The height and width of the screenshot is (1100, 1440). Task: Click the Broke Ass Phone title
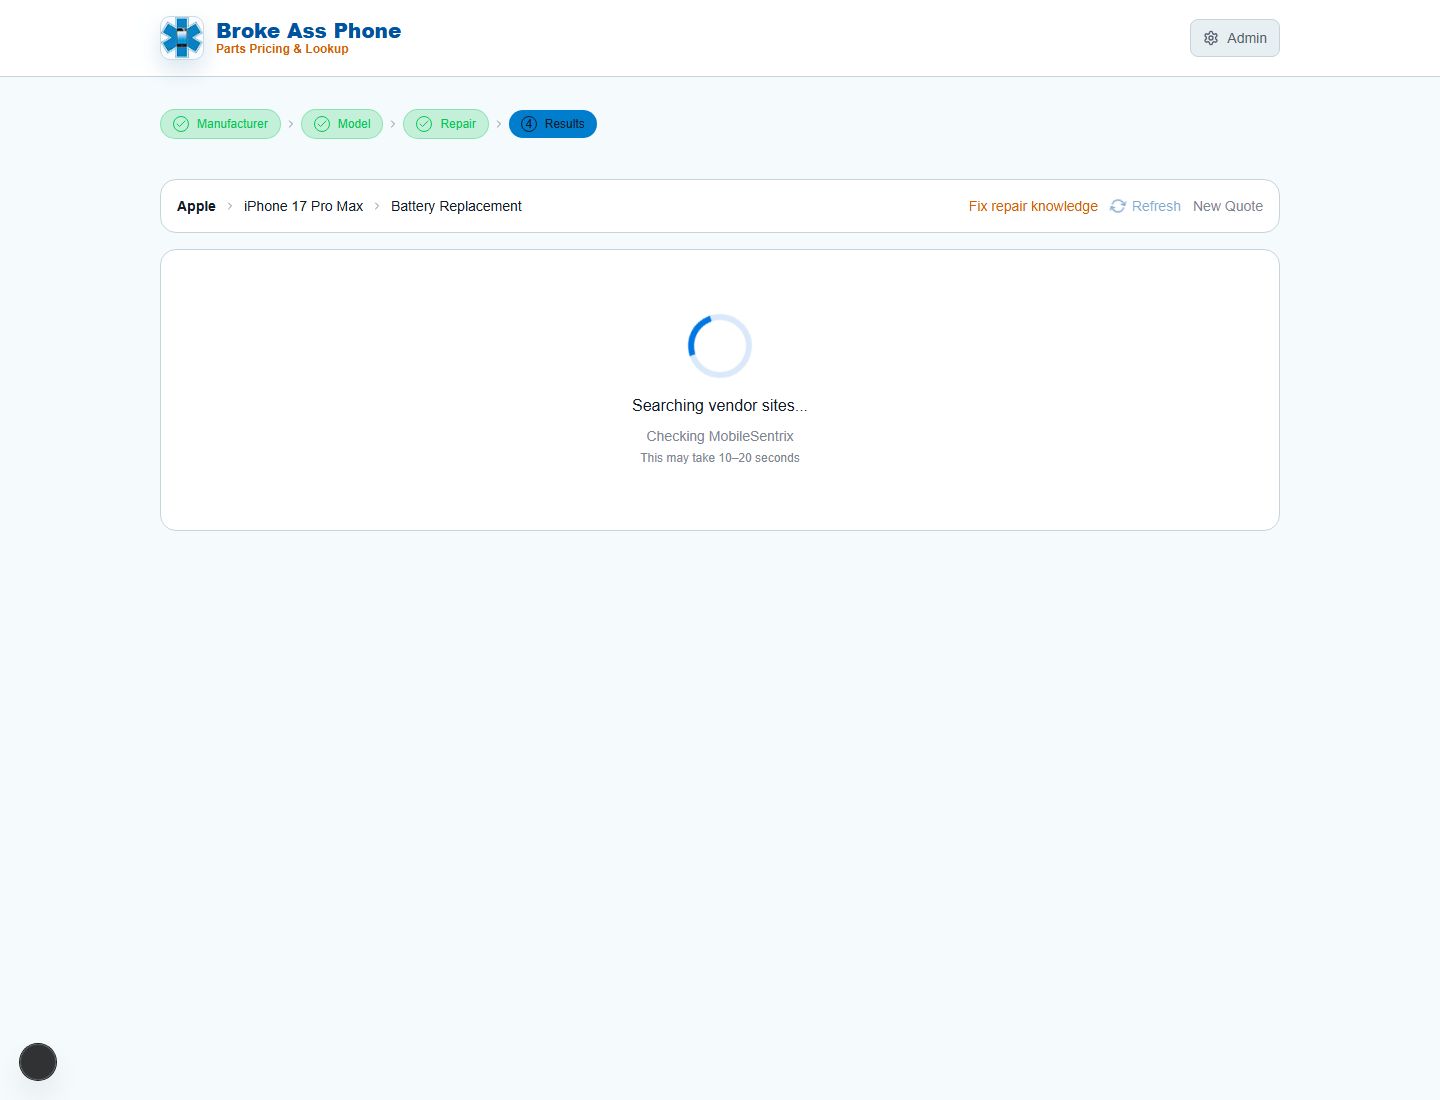pyautogui.click(x=308, y=31)
